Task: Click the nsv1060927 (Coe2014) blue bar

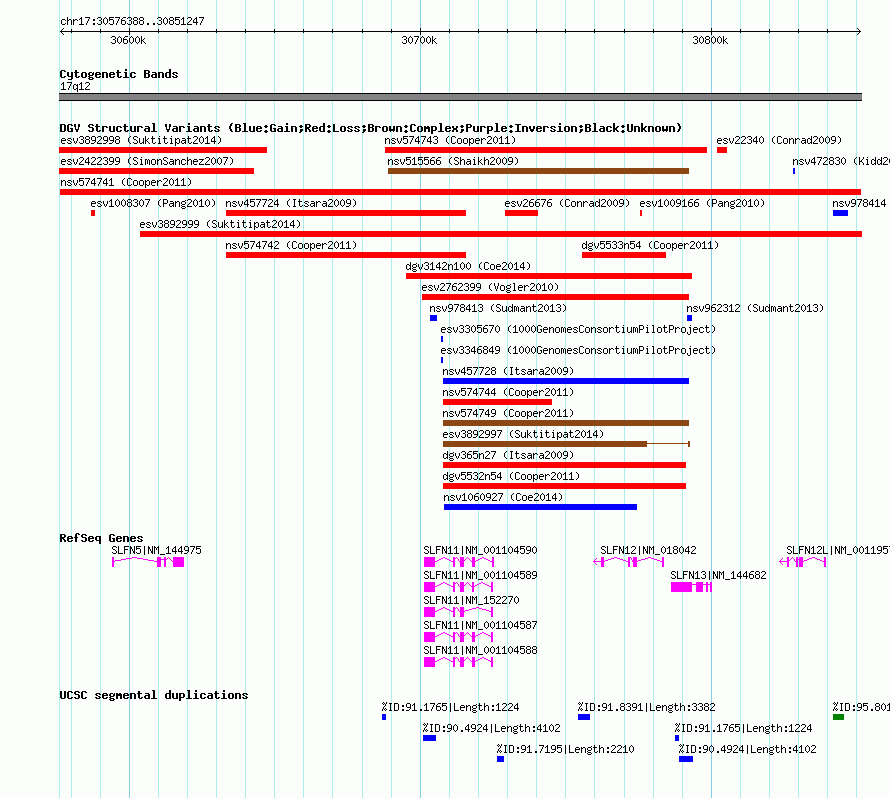Action: click(x=540, y=507)
